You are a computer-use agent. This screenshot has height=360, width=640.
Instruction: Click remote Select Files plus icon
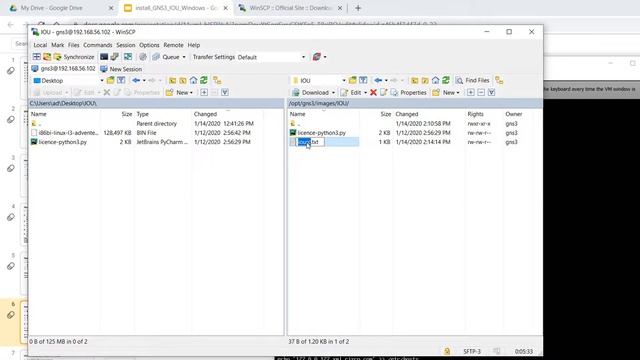click(x=471, y=93)
